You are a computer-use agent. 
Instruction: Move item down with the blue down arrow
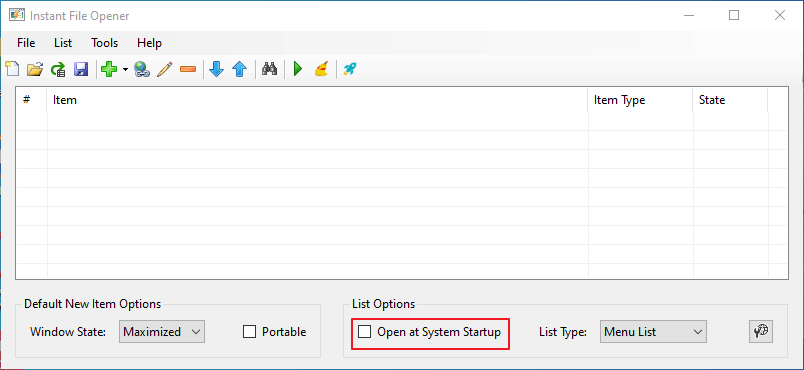click(x=217, y=69)
